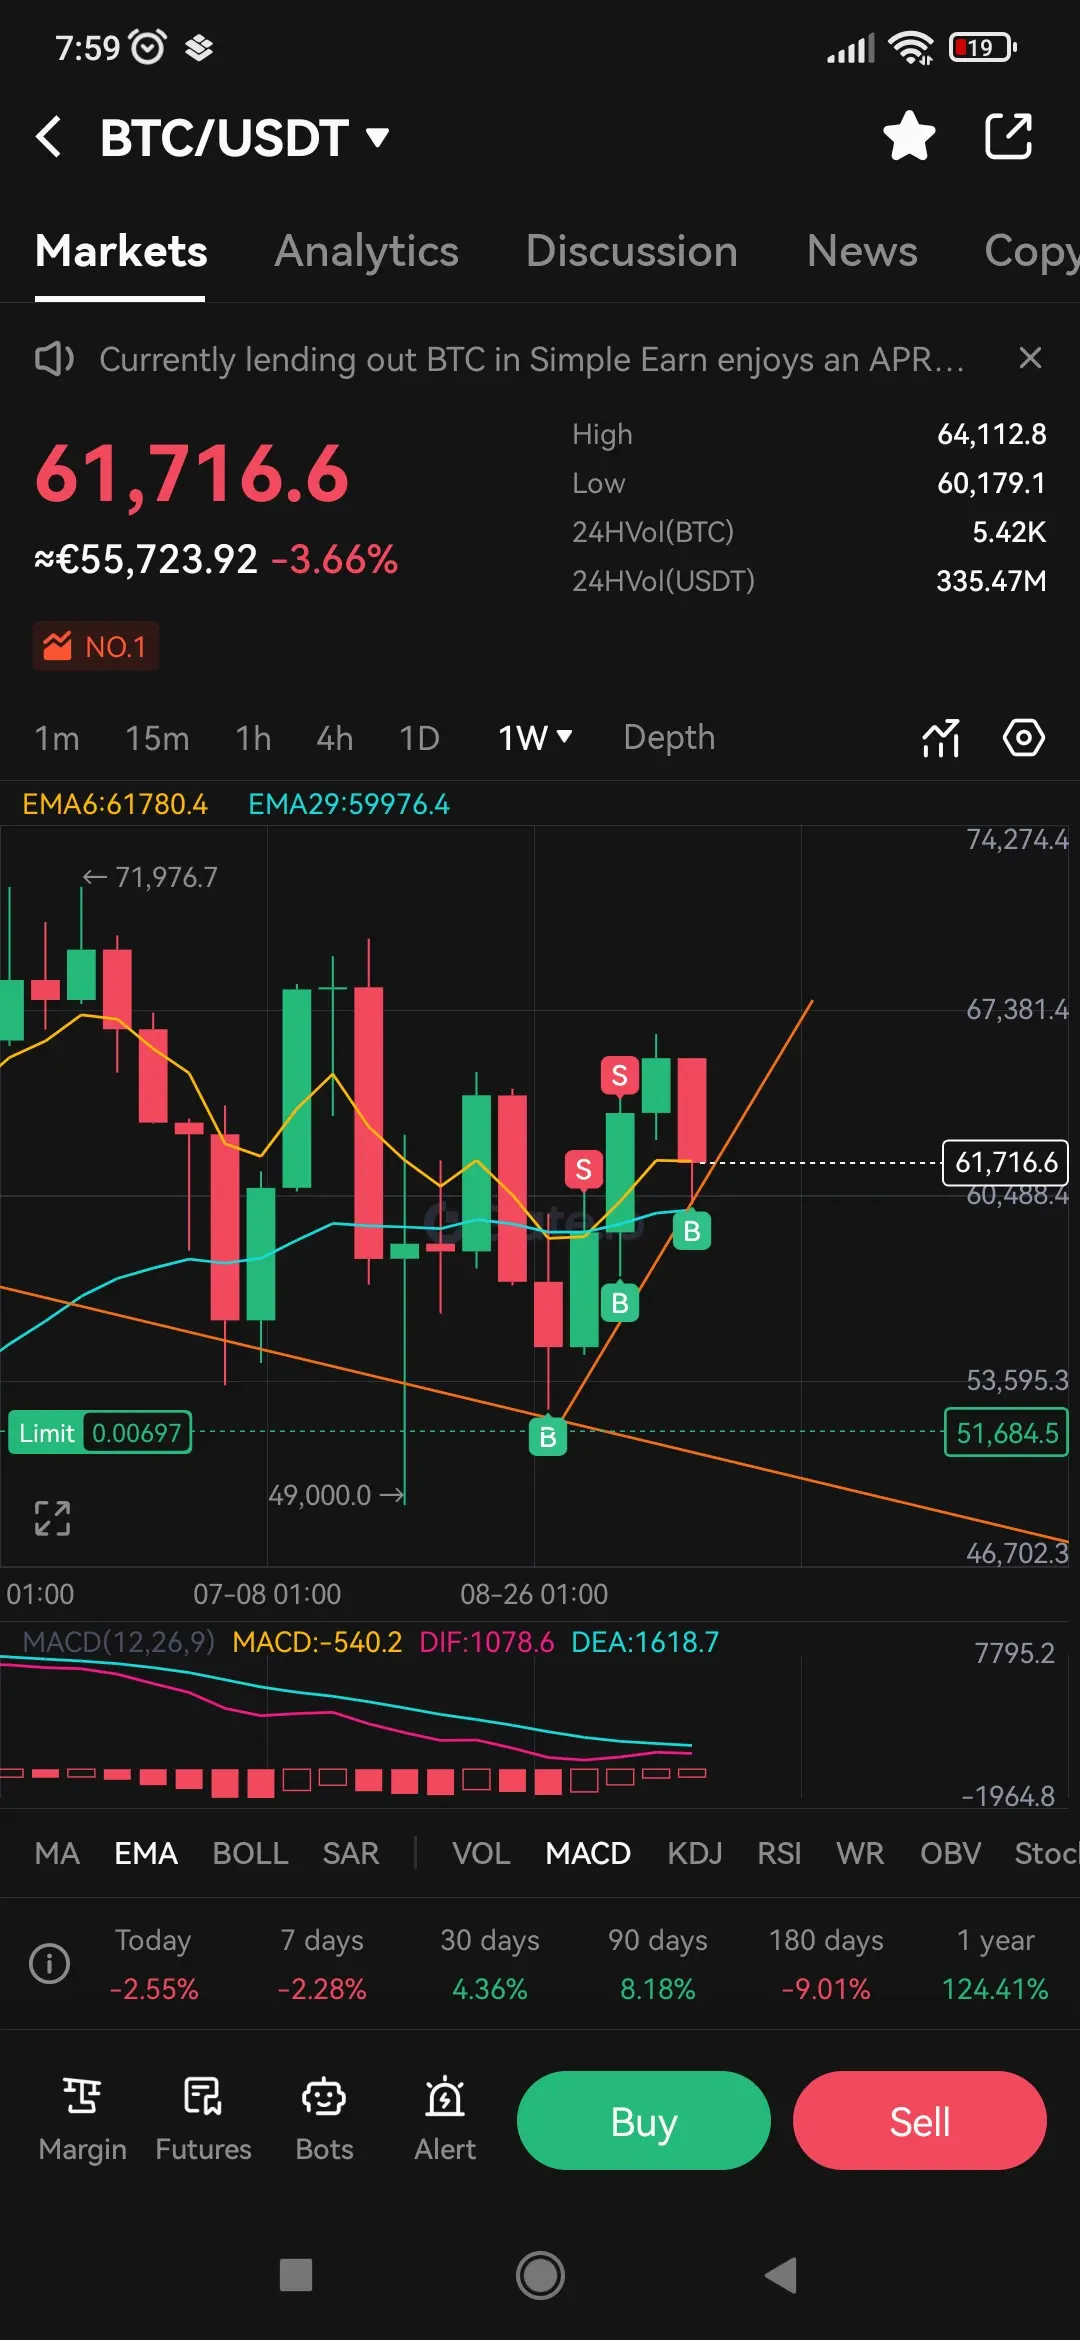
Task: Open the Discussion tab
Action: 632,251
